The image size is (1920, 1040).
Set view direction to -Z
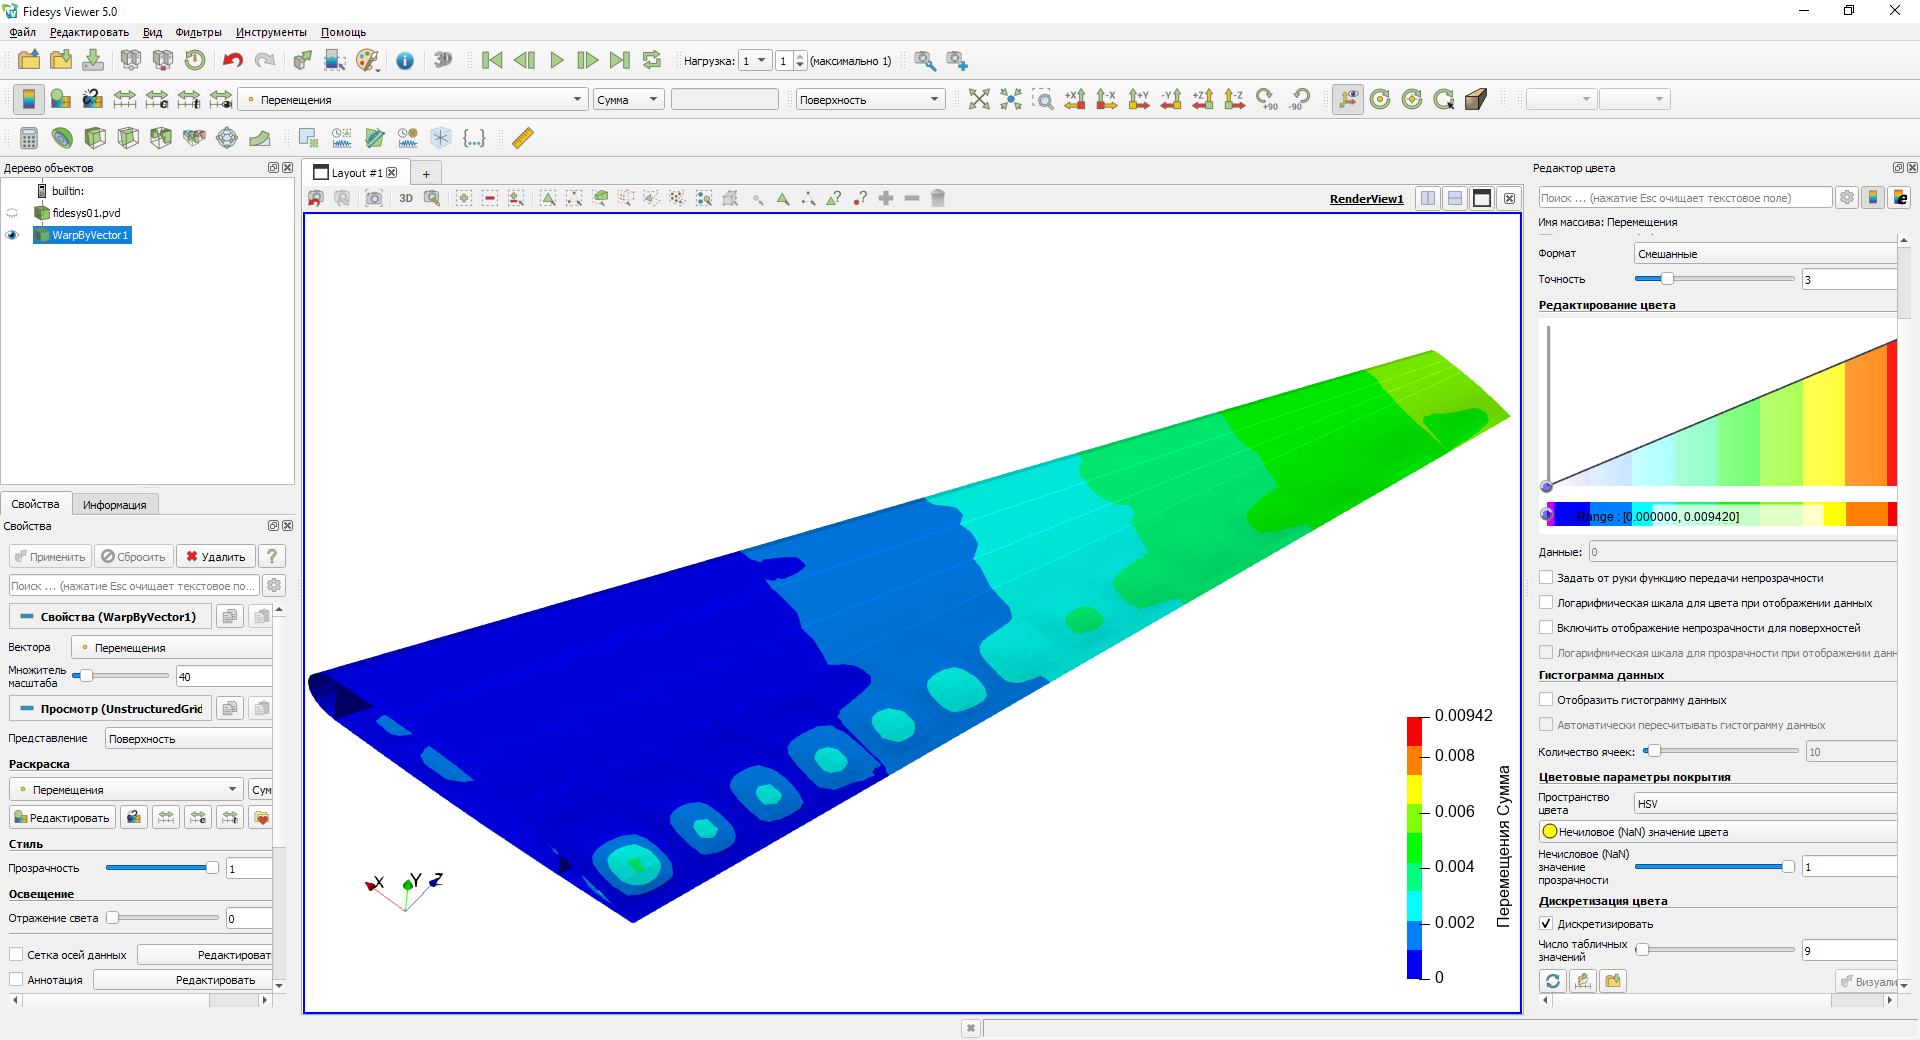tap(1235, 99)
